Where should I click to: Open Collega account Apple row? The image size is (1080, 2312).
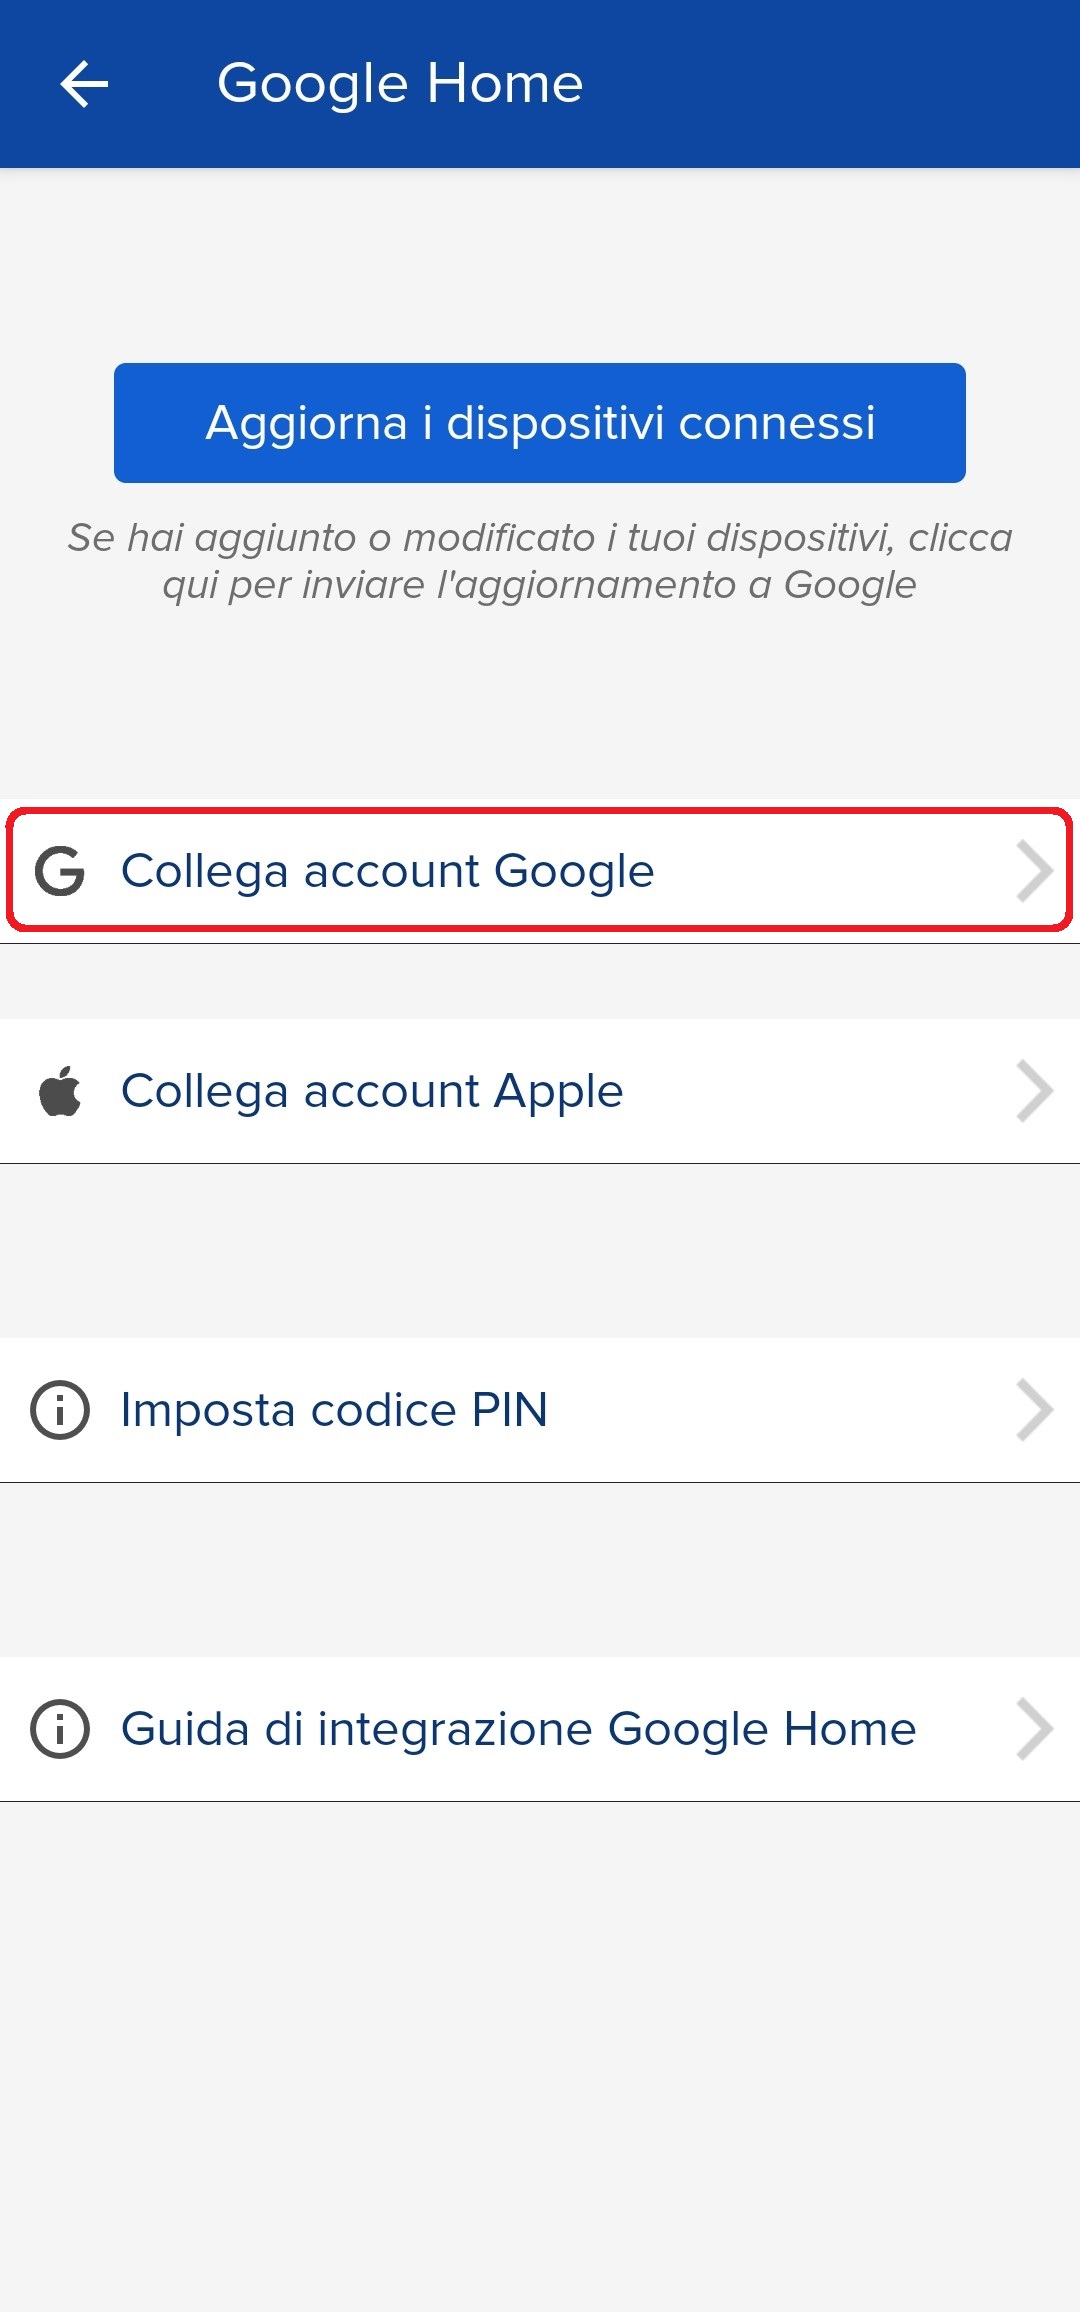click(x=540, y=1091)
